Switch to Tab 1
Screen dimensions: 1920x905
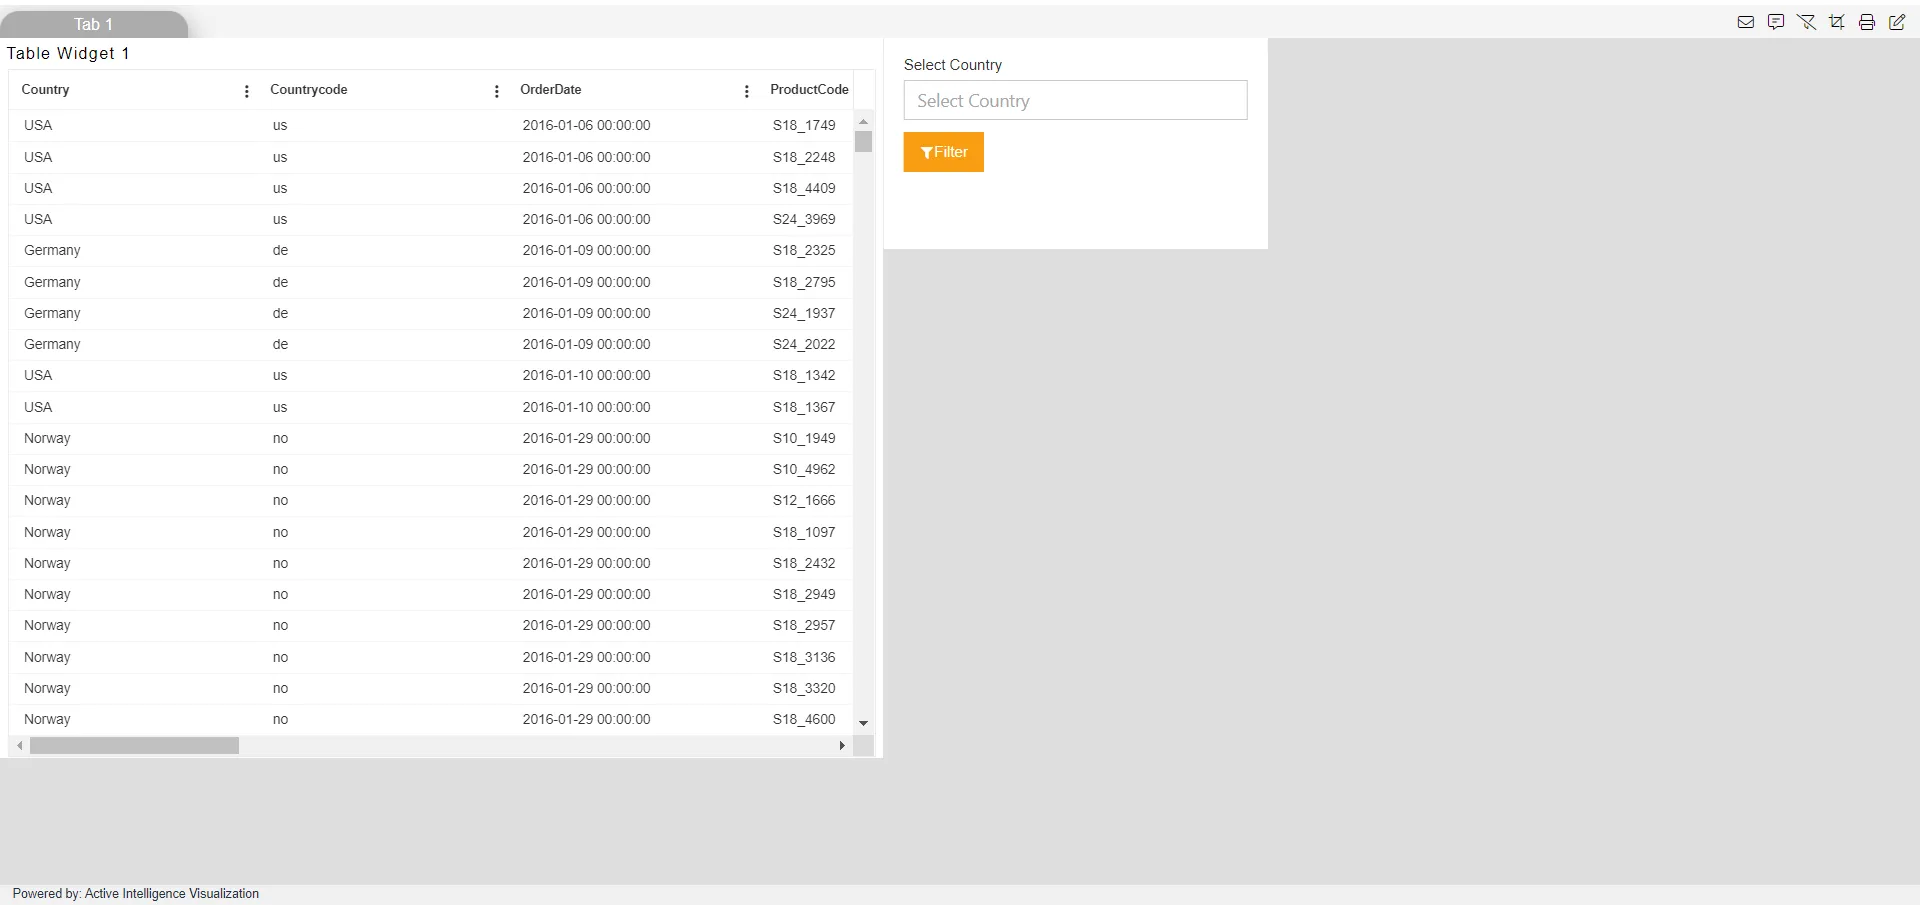coord(93,24)
